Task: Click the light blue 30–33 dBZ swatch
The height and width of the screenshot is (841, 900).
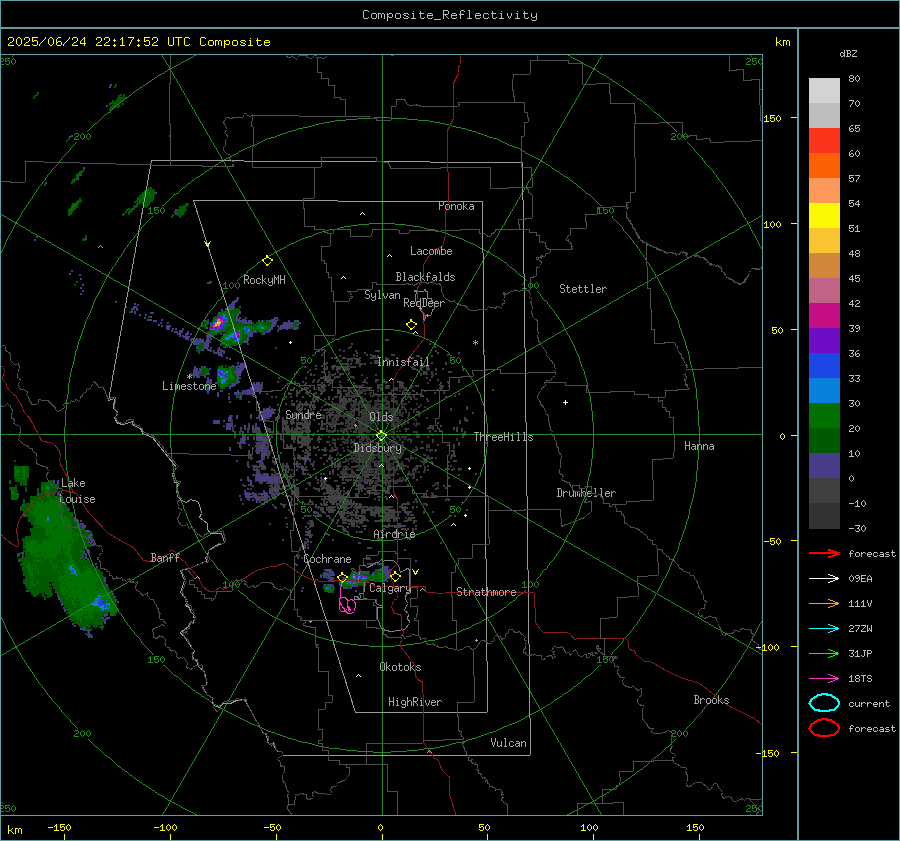Action: coord(824,391)
